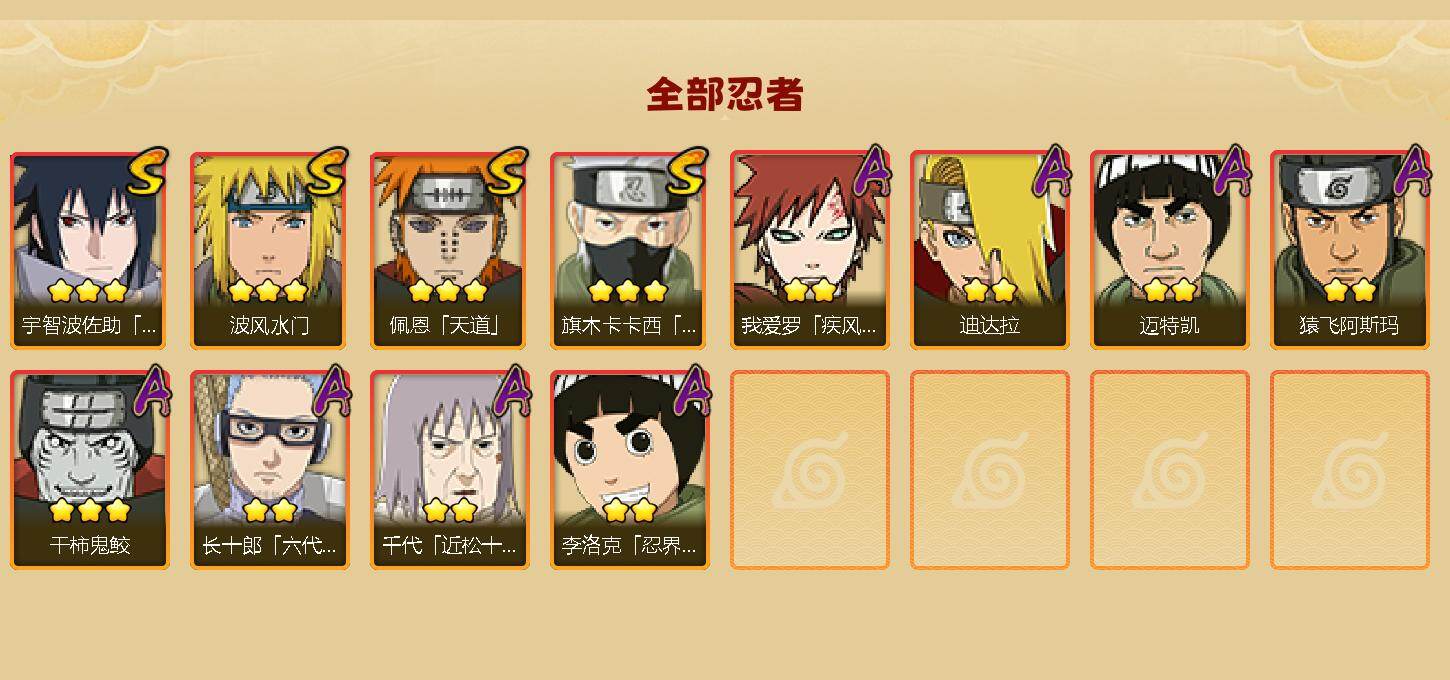Click the A rank badge on 干柿鬼鲛
The image size is (1450, 680).
(x=151, y=390)
